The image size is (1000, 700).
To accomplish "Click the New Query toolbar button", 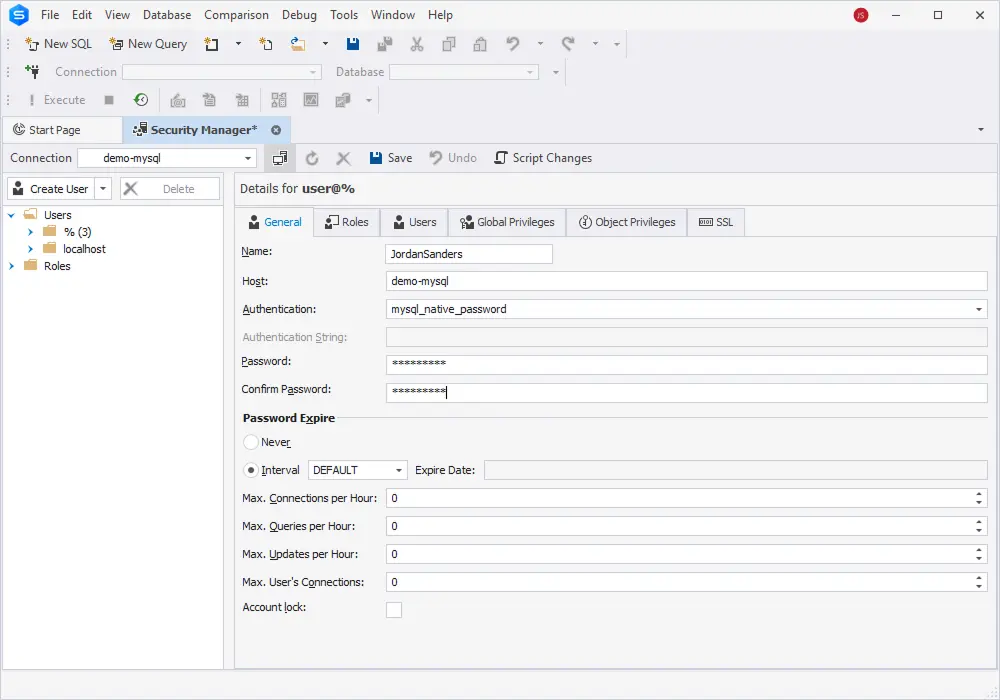I will click(148, 44).
